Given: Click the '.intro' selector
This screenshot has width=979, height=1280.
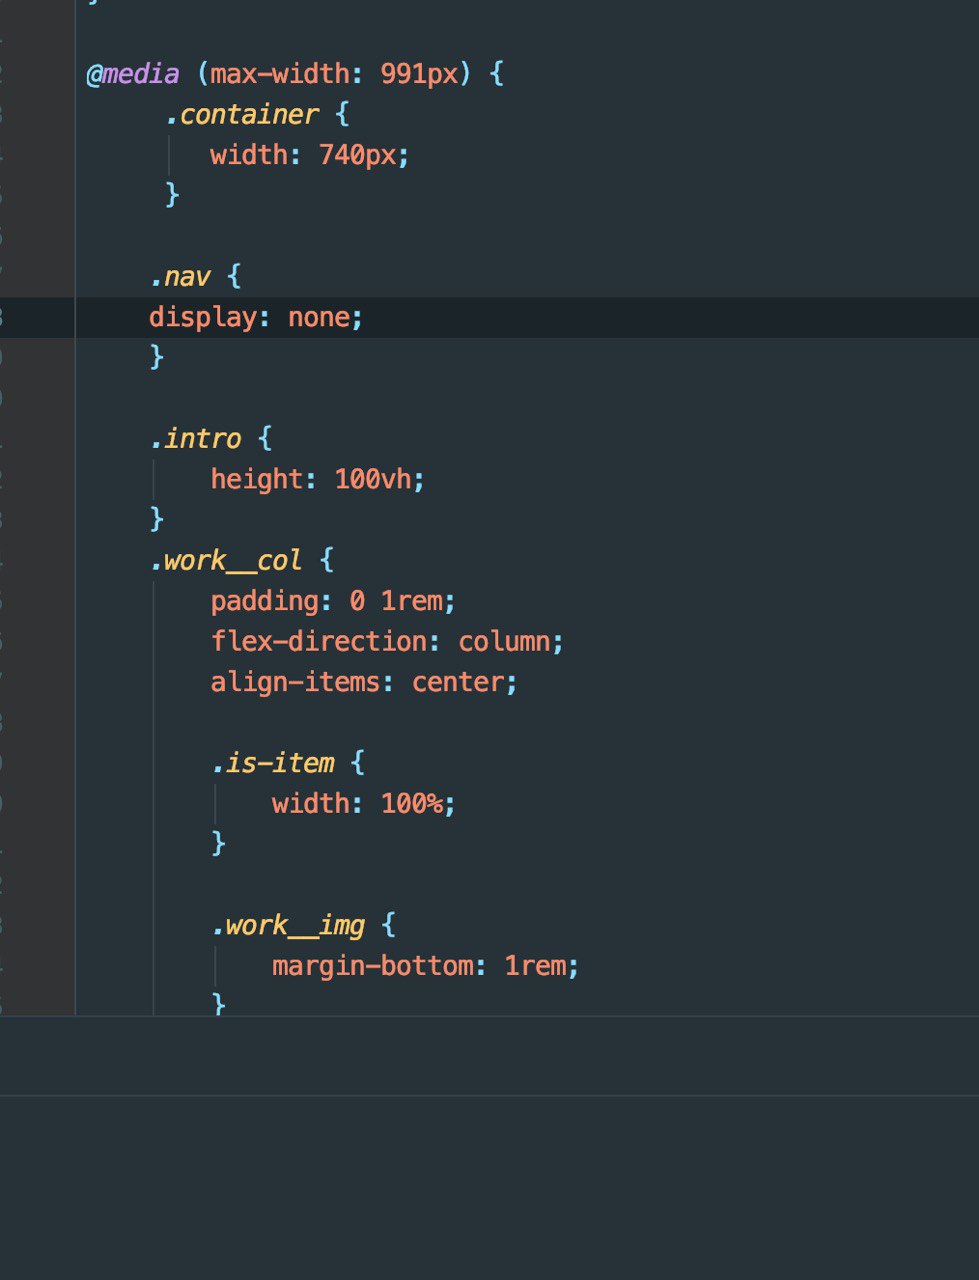Looking at the screenshot, I should click(x=196, y=438).
